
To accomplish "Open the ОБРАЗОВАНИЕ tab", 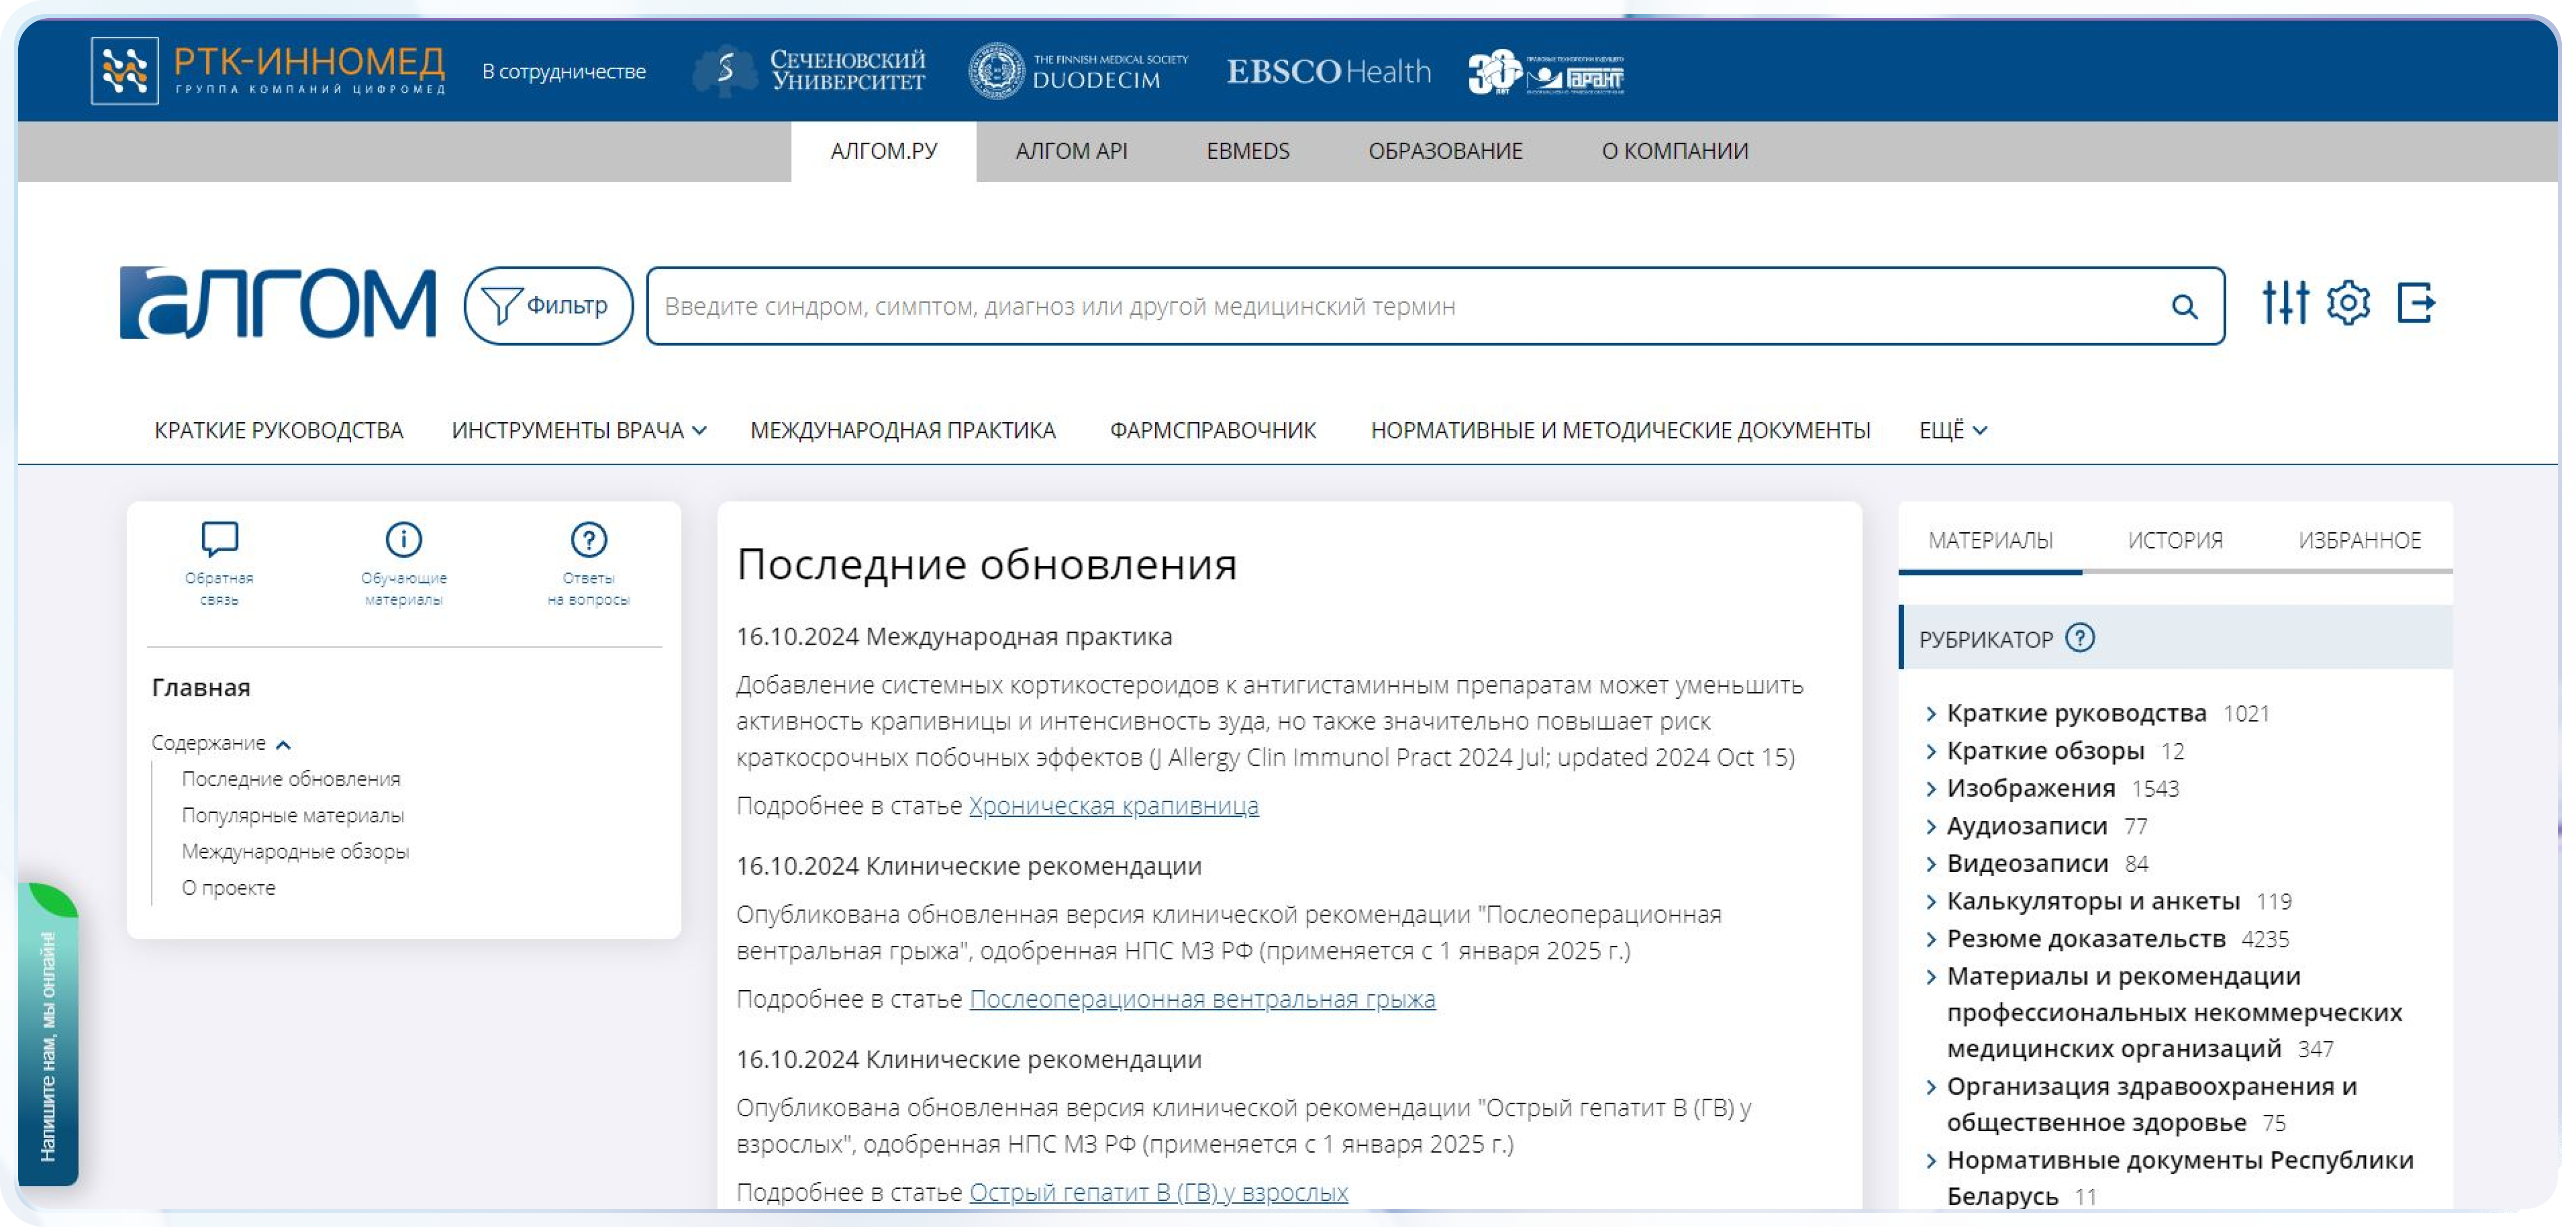I will 1445,151.
